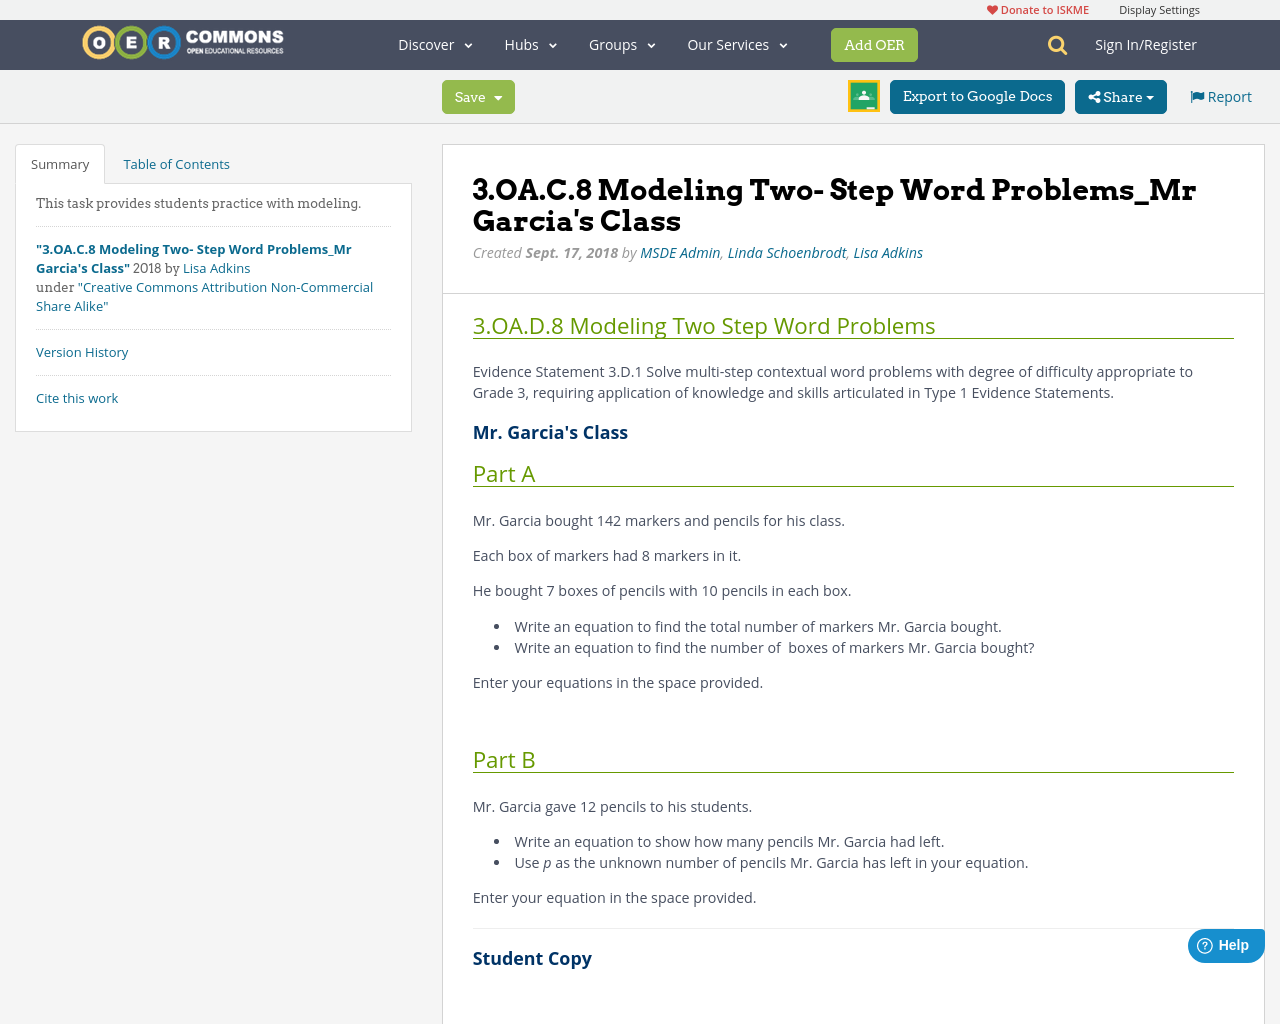Click the heart icon beside Donate to ISKME
This screenshot has width=1280, height=1024.
tap(992, 8)
